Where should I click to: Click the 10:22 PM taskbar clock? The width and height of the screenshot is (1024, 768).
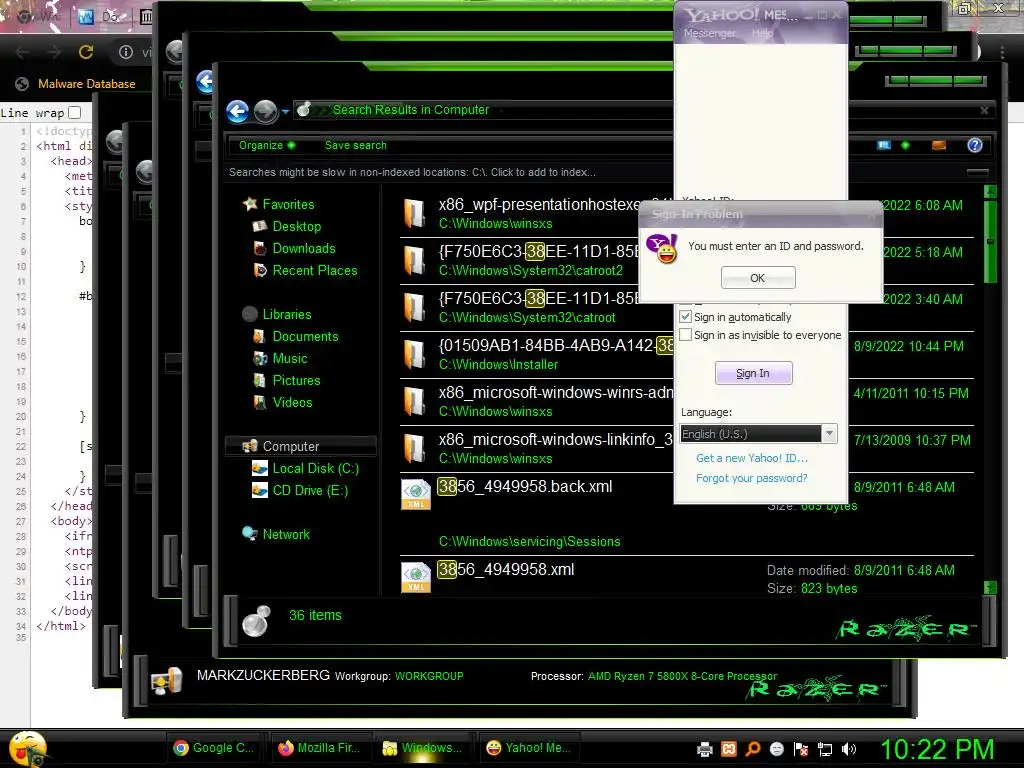pyautogui.click(x=938, y=749)
